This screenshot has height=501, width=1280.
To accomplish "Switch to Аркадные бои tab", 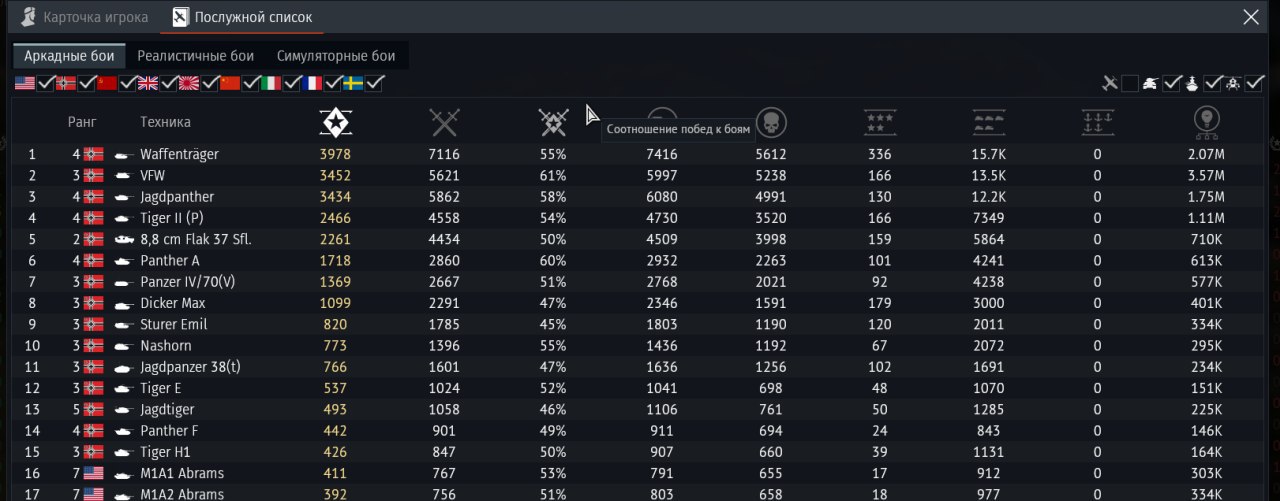I will (x=70, y=56).
